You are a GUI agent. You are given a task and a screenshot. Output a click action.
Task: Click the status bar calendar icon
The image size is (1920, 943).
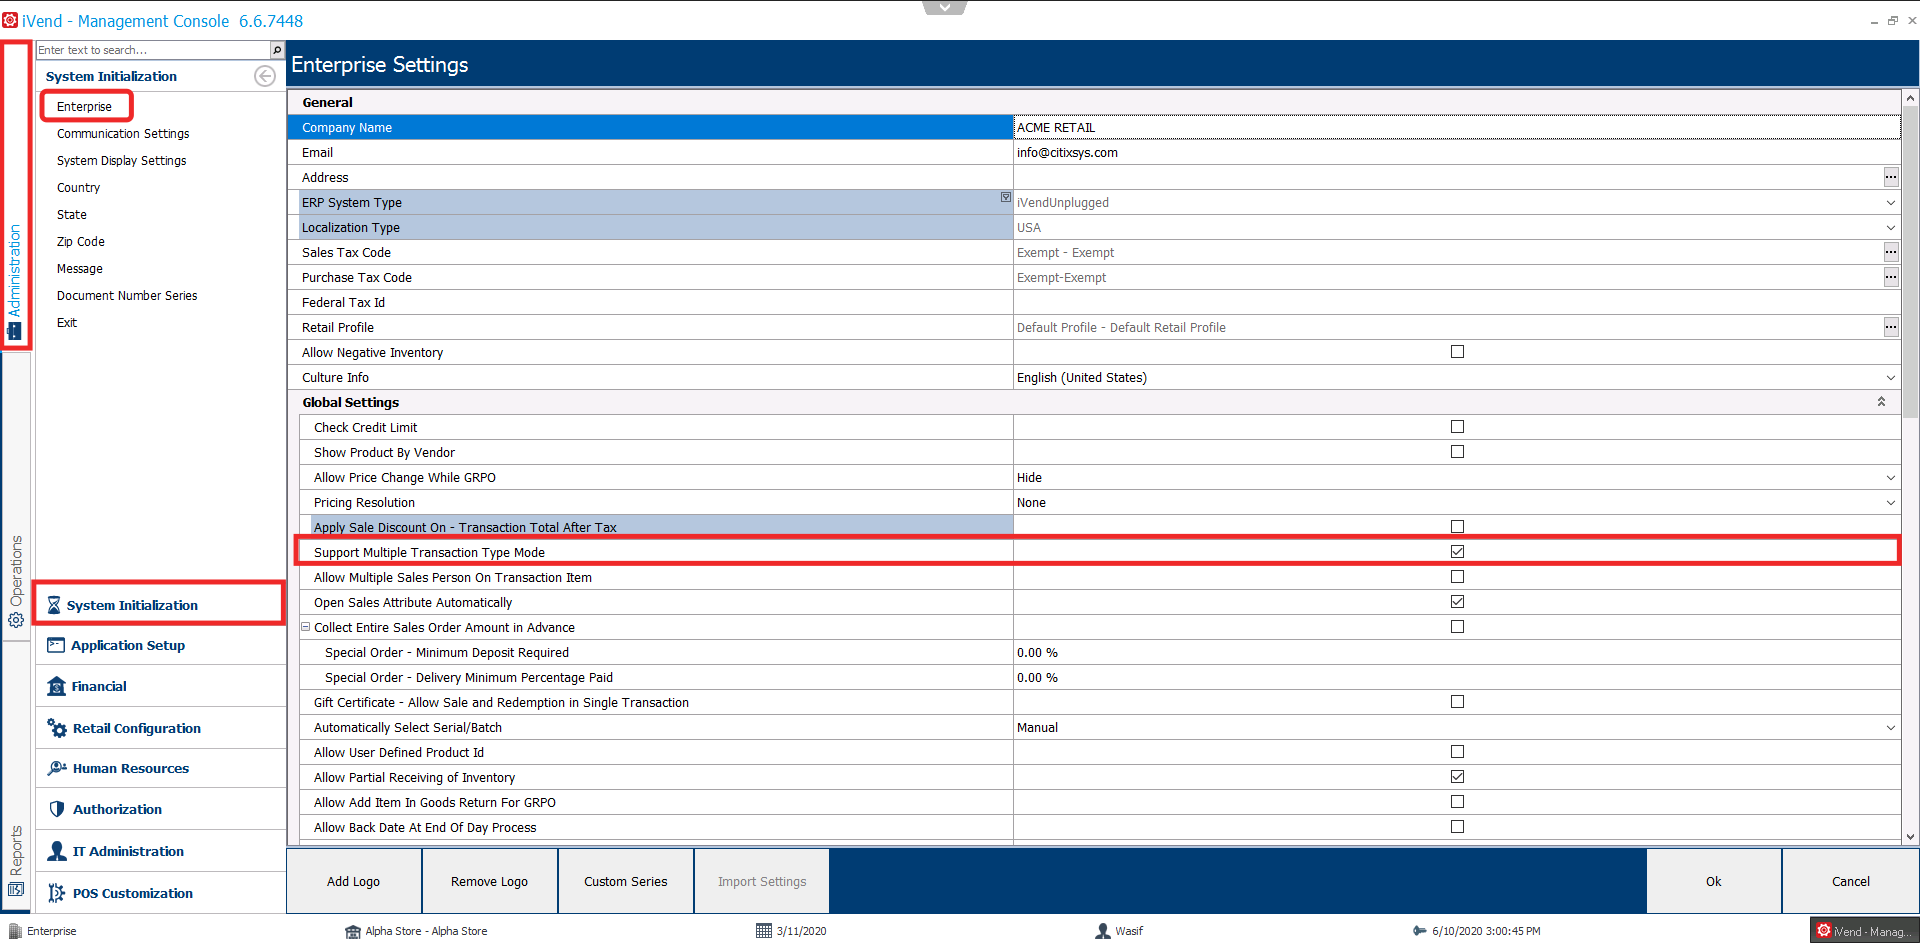pos(764,931)
